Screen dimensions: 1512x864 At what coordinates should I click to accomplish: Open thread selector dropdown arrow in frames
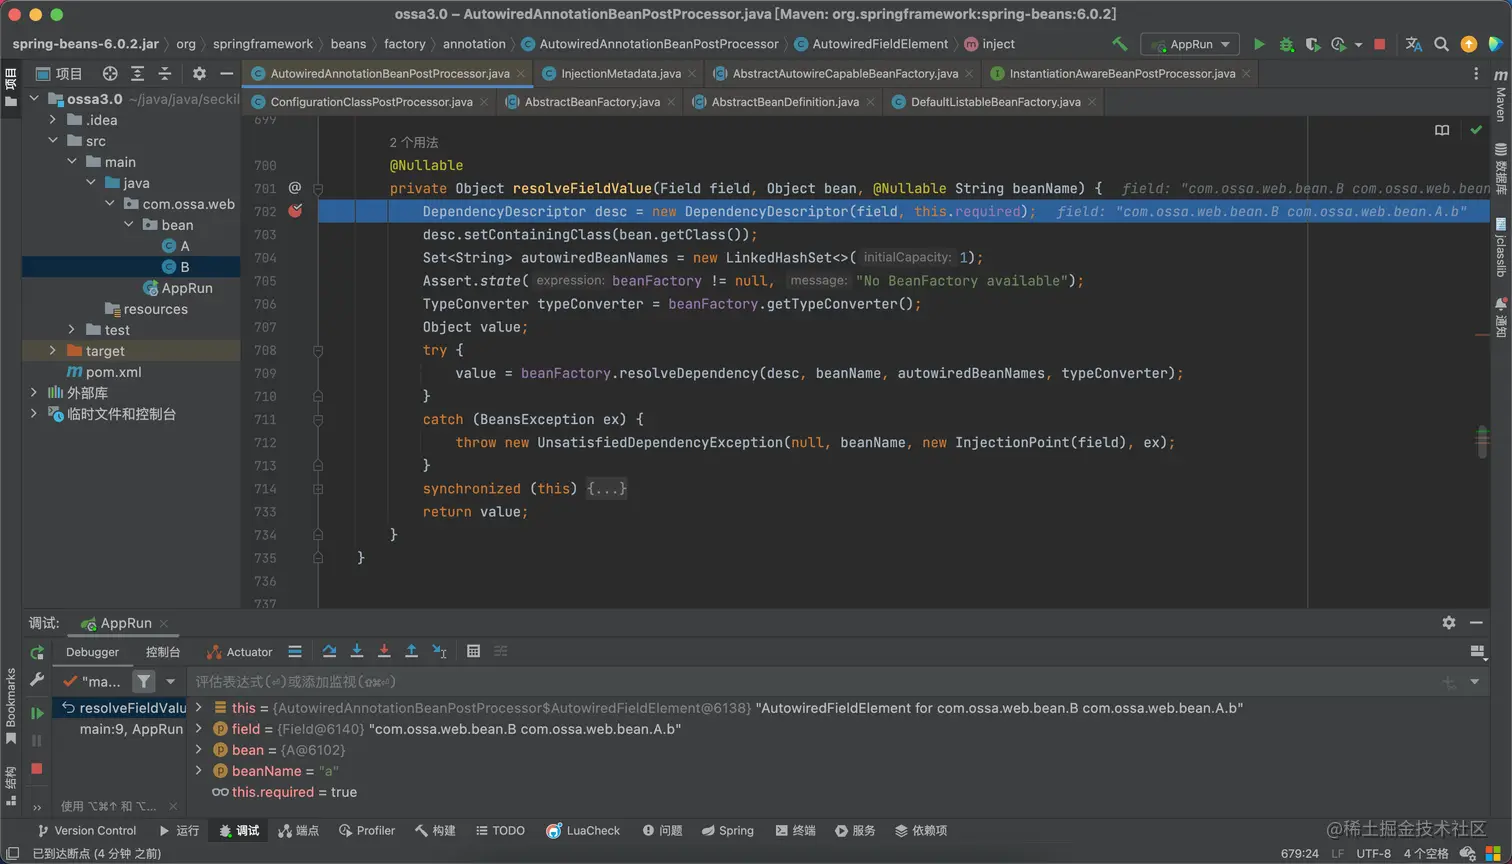click(x=170, y=682)
